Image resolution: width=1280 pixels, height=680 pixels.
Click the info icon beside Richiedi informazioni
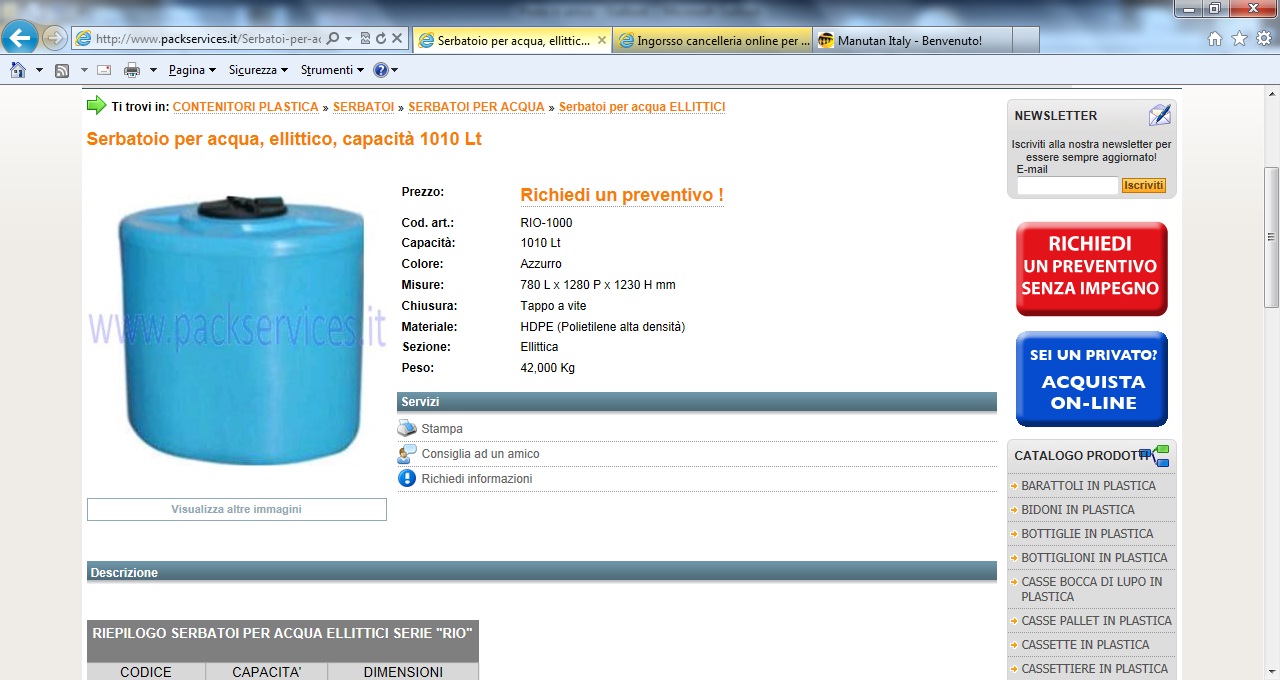coord(407,479)
